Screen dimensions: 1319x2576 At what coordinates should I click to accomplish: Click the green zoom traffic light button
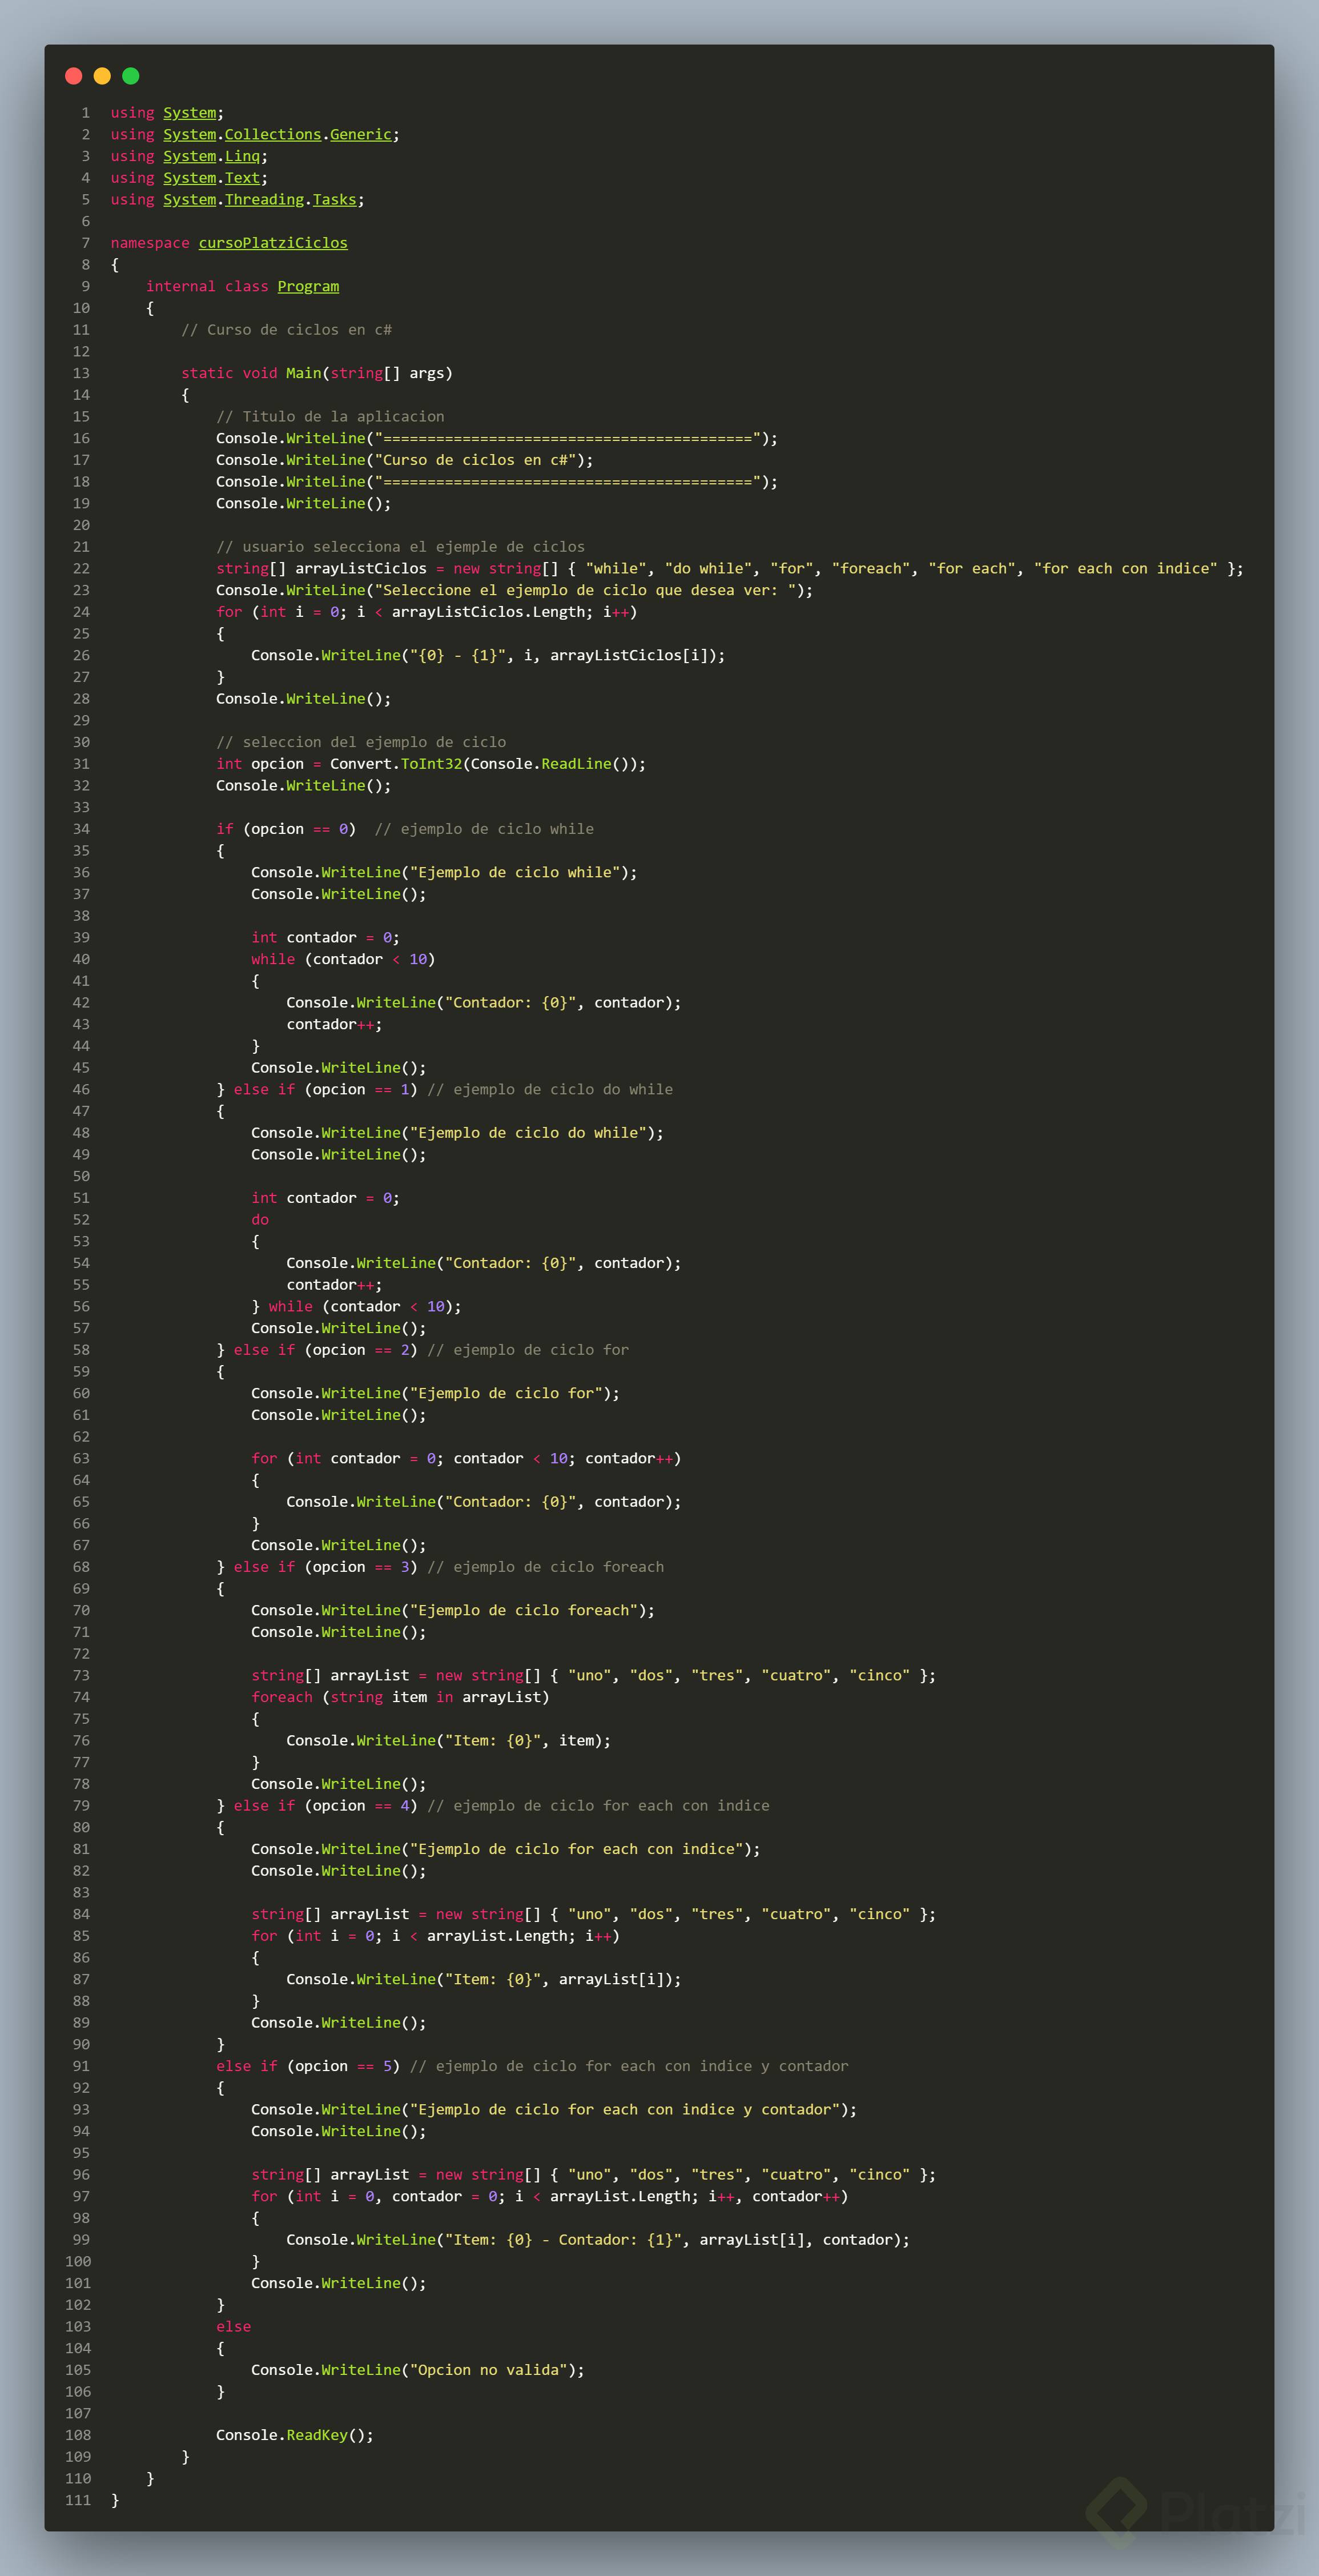(x=130, y=75)
